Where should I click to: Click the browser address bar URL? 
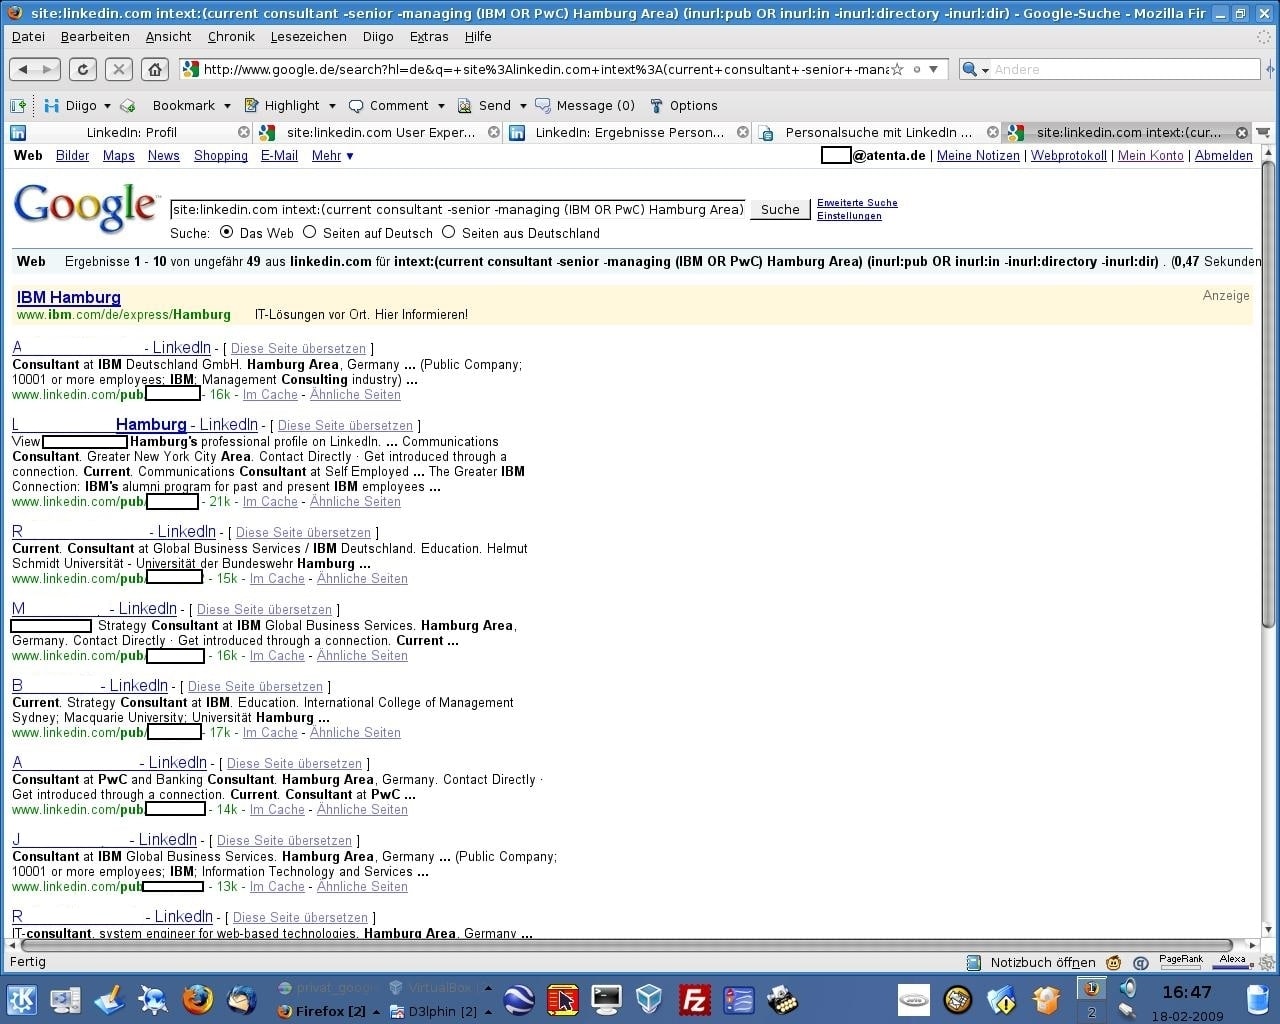tap(545, 69)
